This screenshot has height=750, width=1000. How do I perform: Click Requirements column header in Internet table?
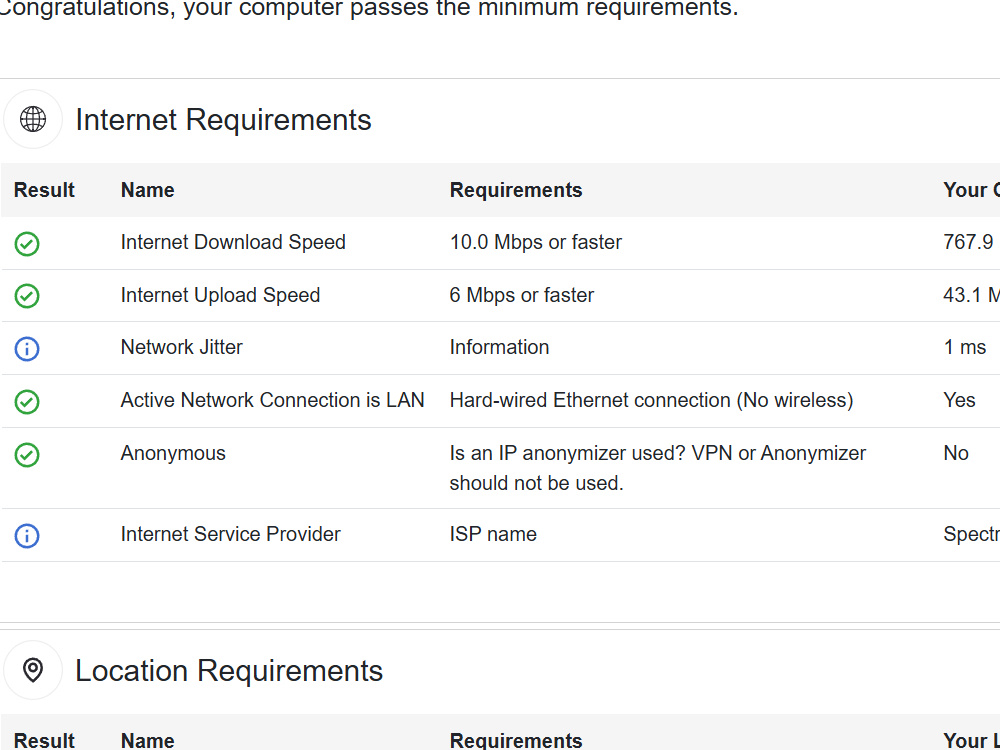pos(516,190)
